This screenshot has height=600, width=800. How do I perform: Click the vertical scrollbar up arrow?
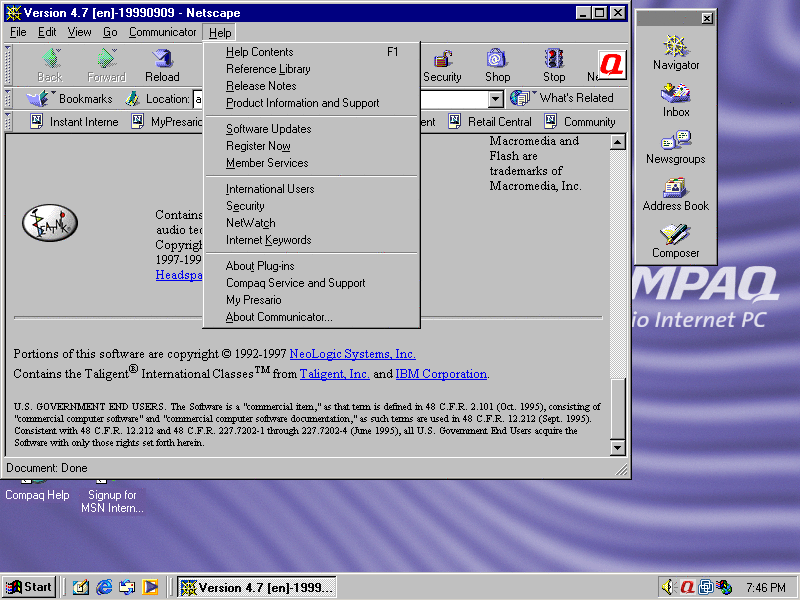(617, 142)
